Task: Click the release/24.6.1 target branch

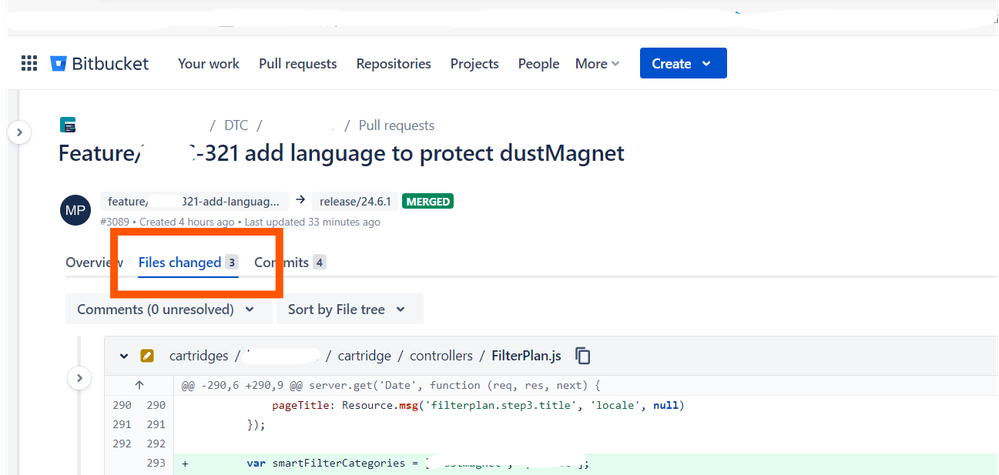Action: pyautogui.click(x=355, y=202)
